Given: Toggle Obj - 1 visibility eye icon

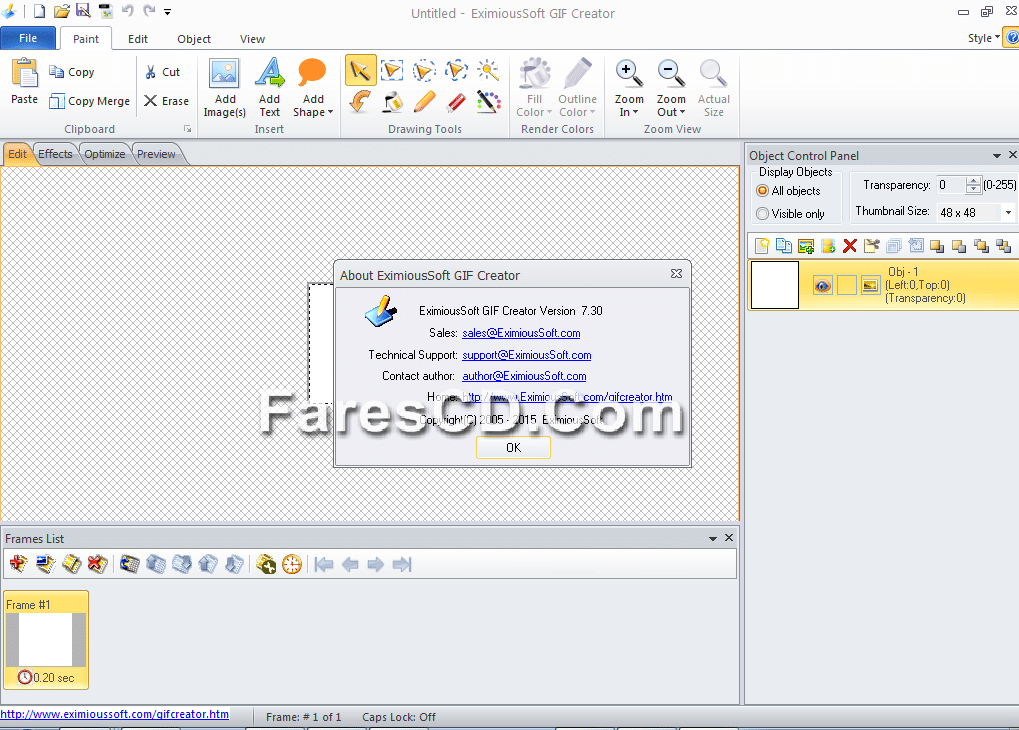Looking at the screenshot, I should (x=823, y=285).
